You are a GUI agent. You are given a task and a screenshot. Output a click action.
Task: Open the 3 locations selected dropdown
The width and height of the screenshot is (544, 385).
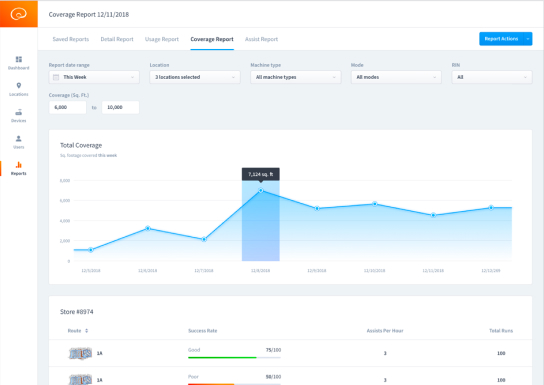pos(195,77)
